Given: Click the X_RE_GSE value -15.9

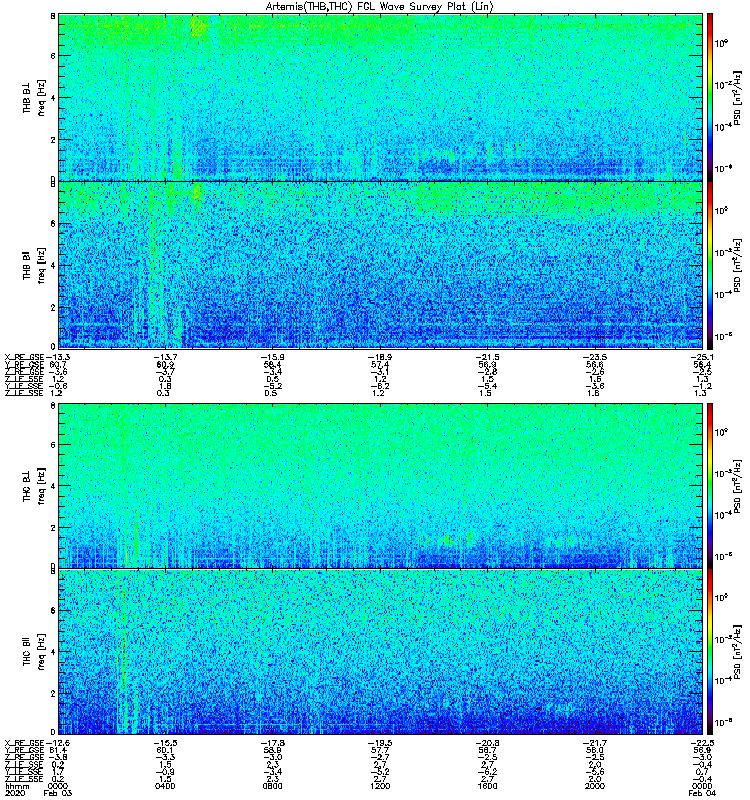Looking at the screenshot, I should [x=272, y=357].
